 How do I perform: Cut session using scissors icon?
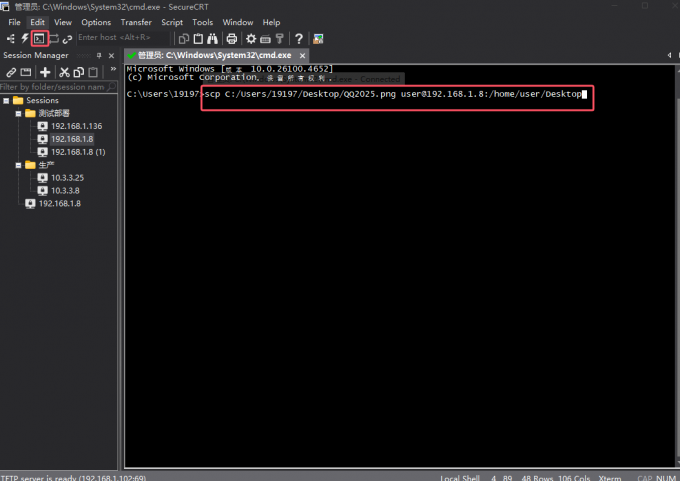click(65, 72)
